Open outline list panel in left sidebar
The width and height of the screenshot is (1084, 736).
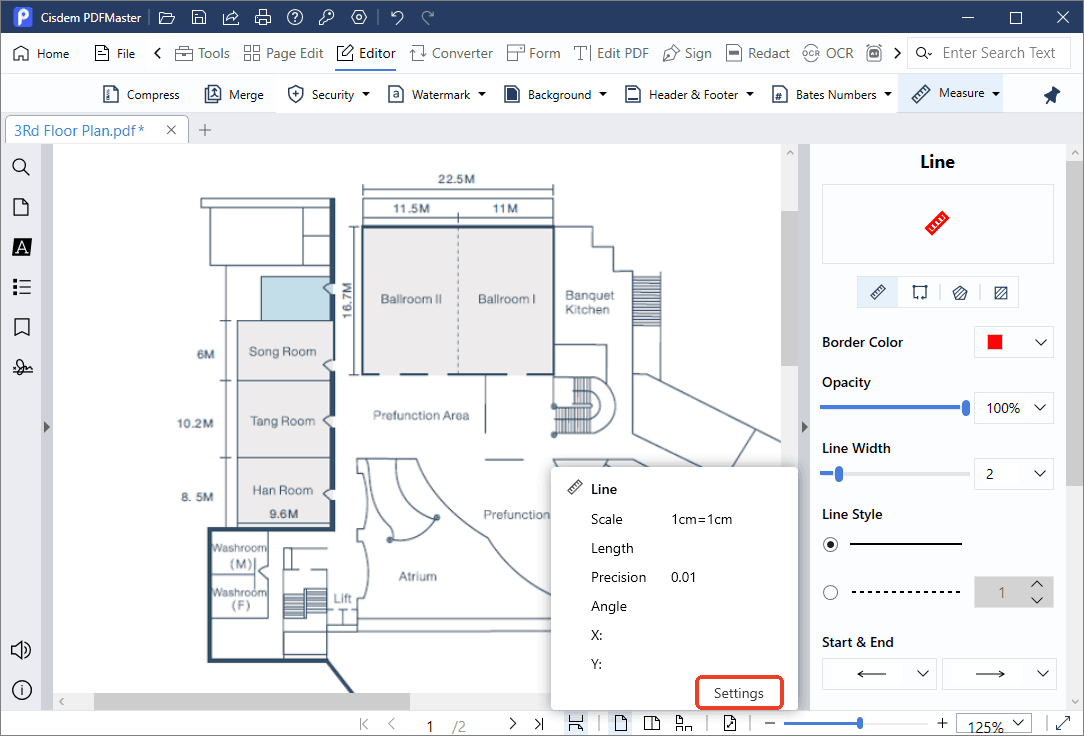pyautogui.click(x=21, y=287)
